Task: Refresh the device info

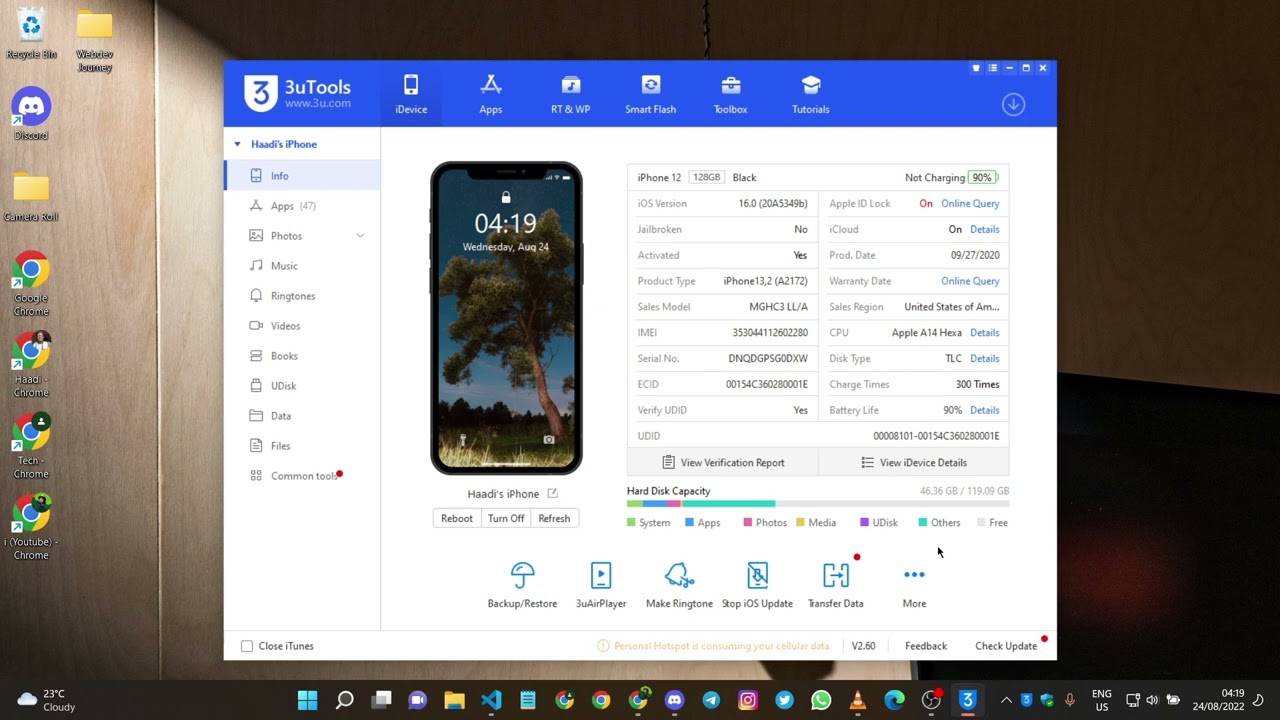Action: tap(554, 518)
